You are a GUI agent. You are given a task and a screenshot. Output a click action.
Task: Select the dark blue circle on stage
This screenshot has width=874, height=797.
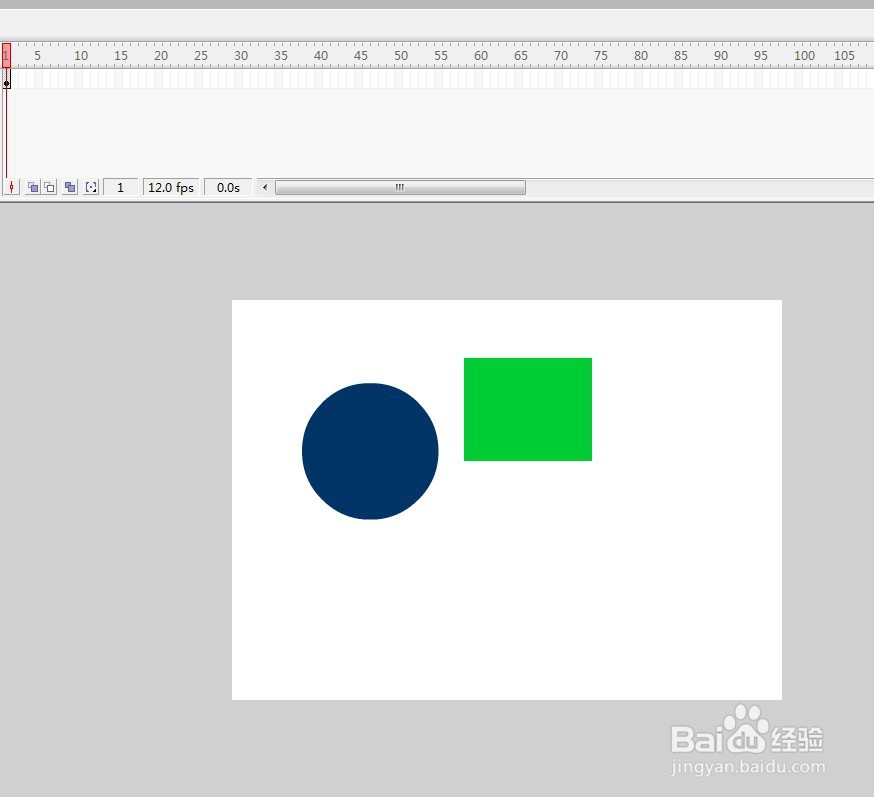[370, 451]
